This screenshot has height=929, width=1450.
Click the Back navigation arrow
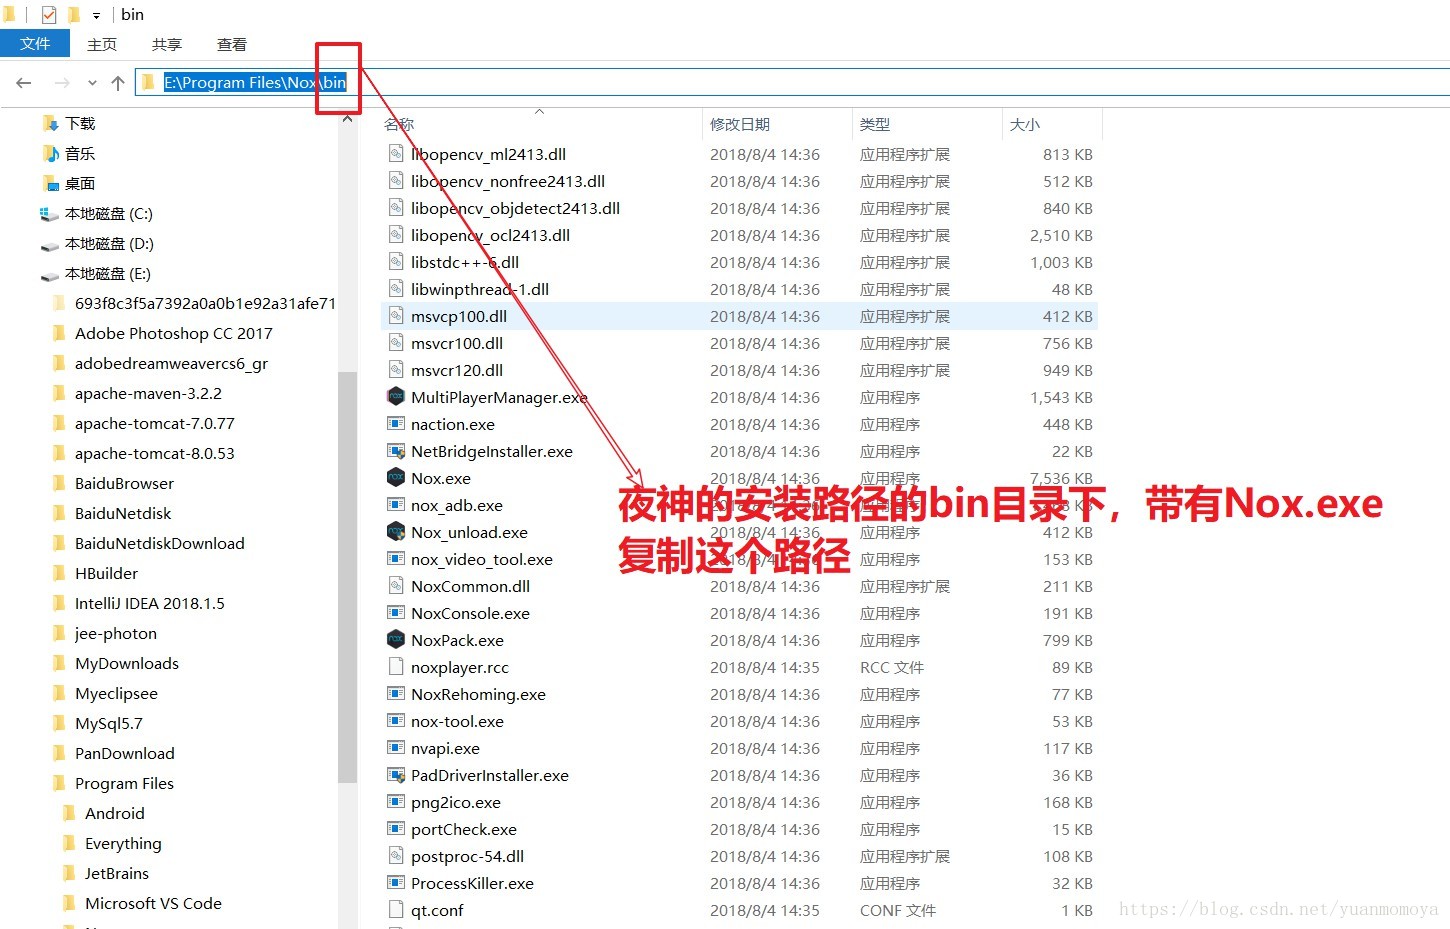tap(24, 83)
